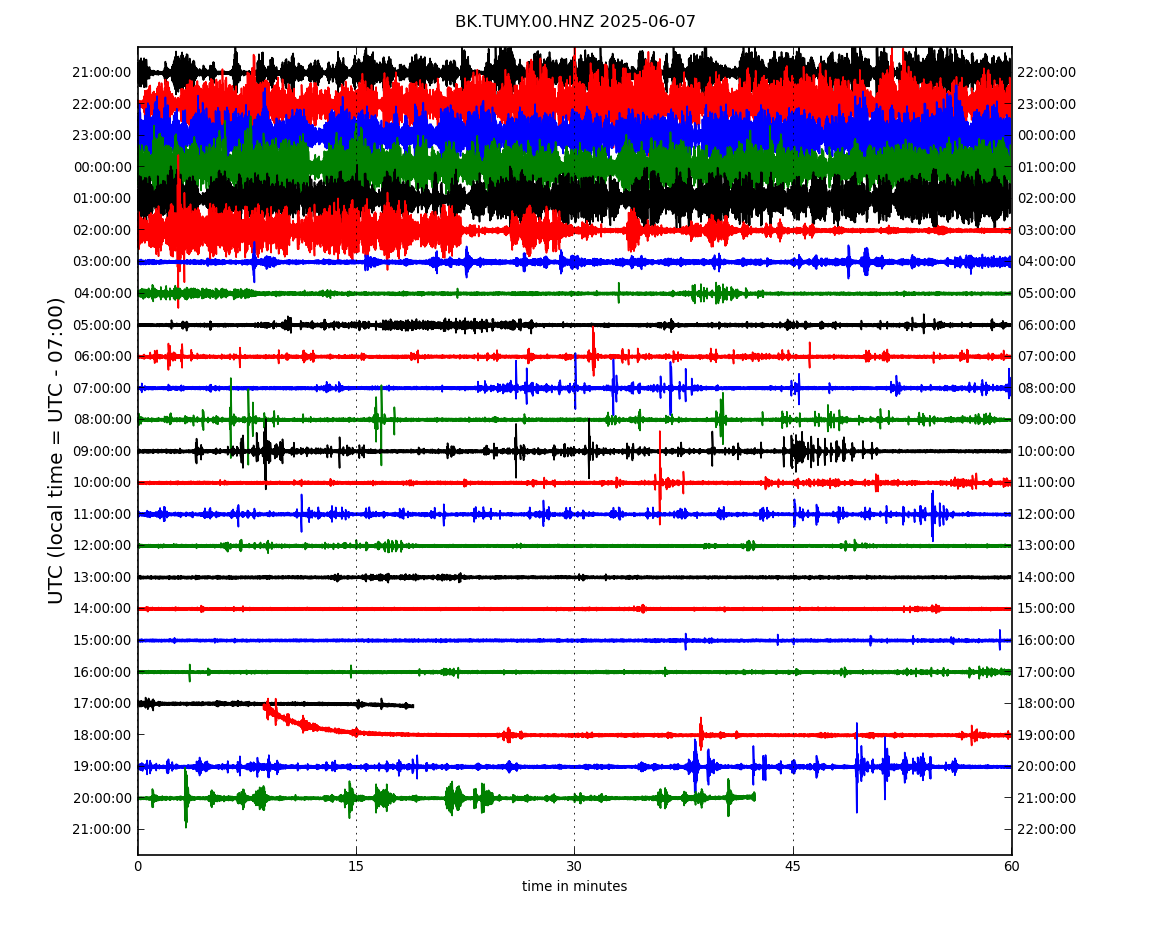Viewport: 1150px width, 950px height.
Task: Pick right-axis local time label 06:00:00
Action: [1047, 325]
